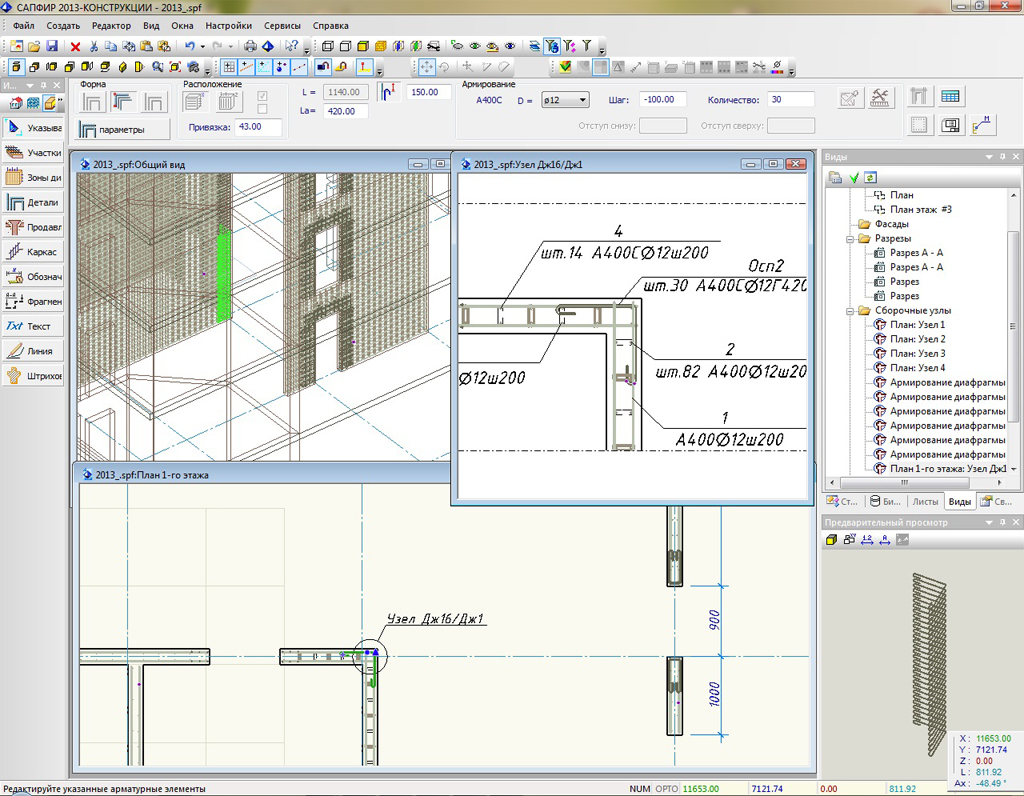The width and height of the screenshot is (1024, 796).
Task: Click the Шаг input field
Action: click(x=661, y=100)
